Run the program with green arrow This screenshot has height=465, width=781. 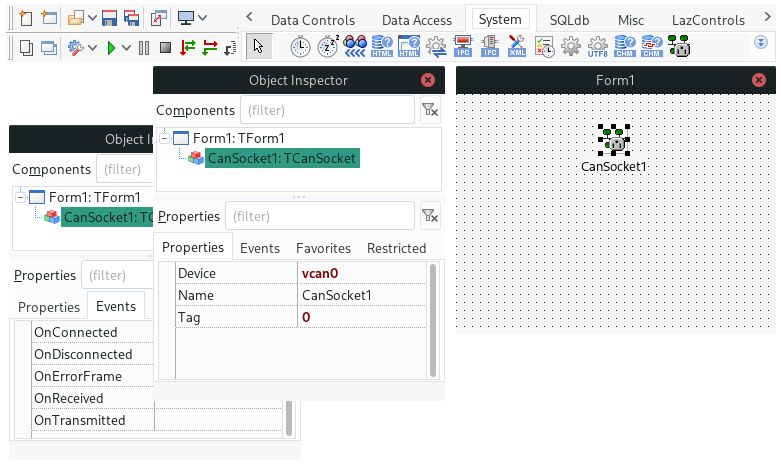[112, 48]
